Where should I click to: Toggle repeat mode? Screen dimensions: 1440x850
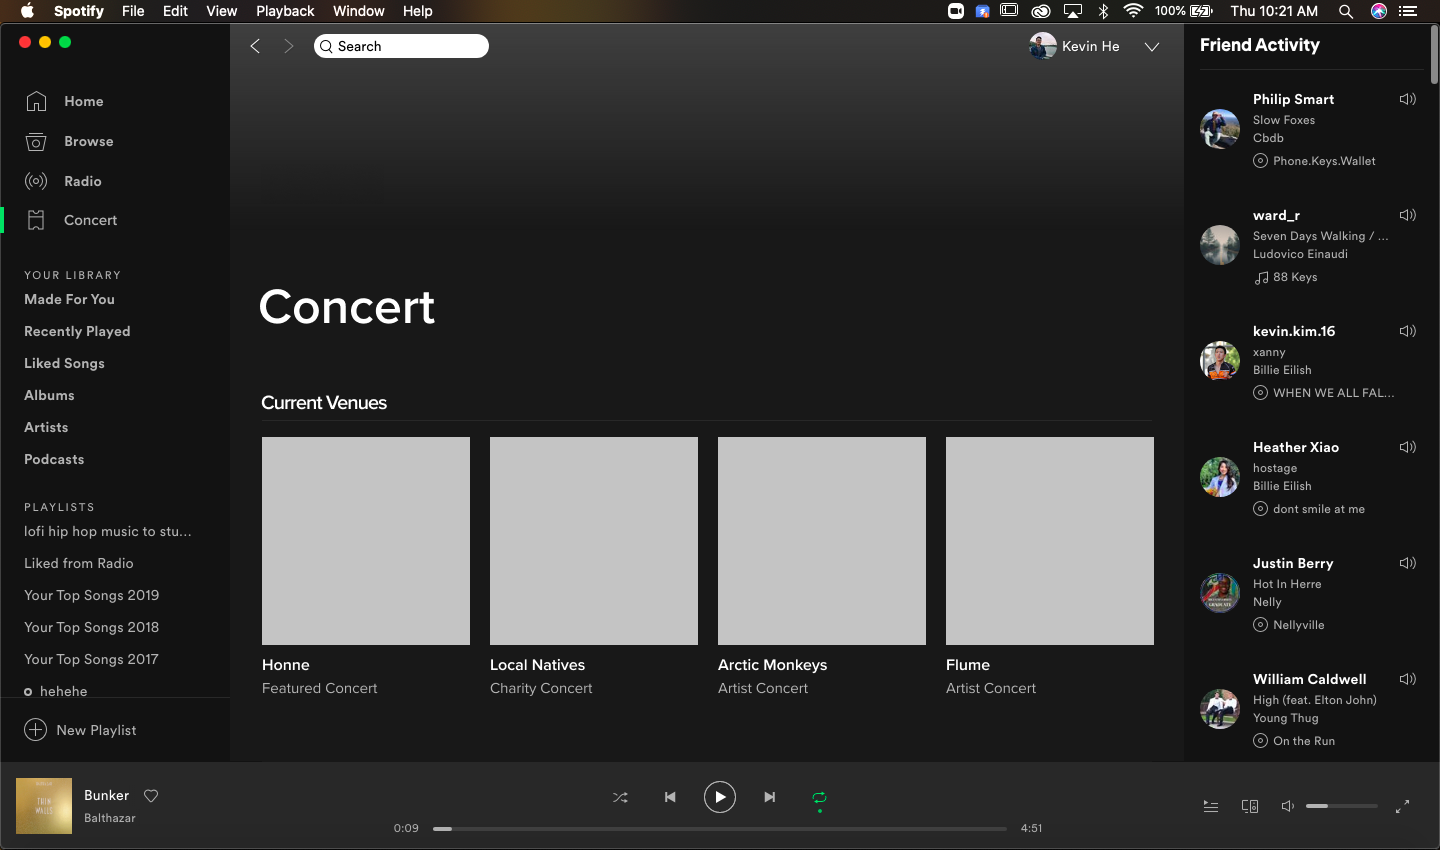819,797
